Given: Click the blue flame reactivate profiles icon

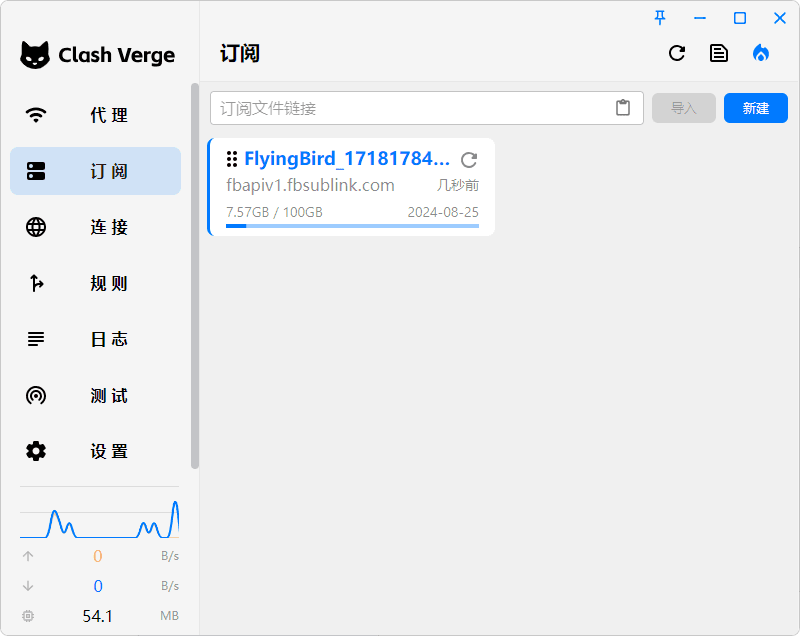Looking at the screenshot, I should (x=761, y=53).
